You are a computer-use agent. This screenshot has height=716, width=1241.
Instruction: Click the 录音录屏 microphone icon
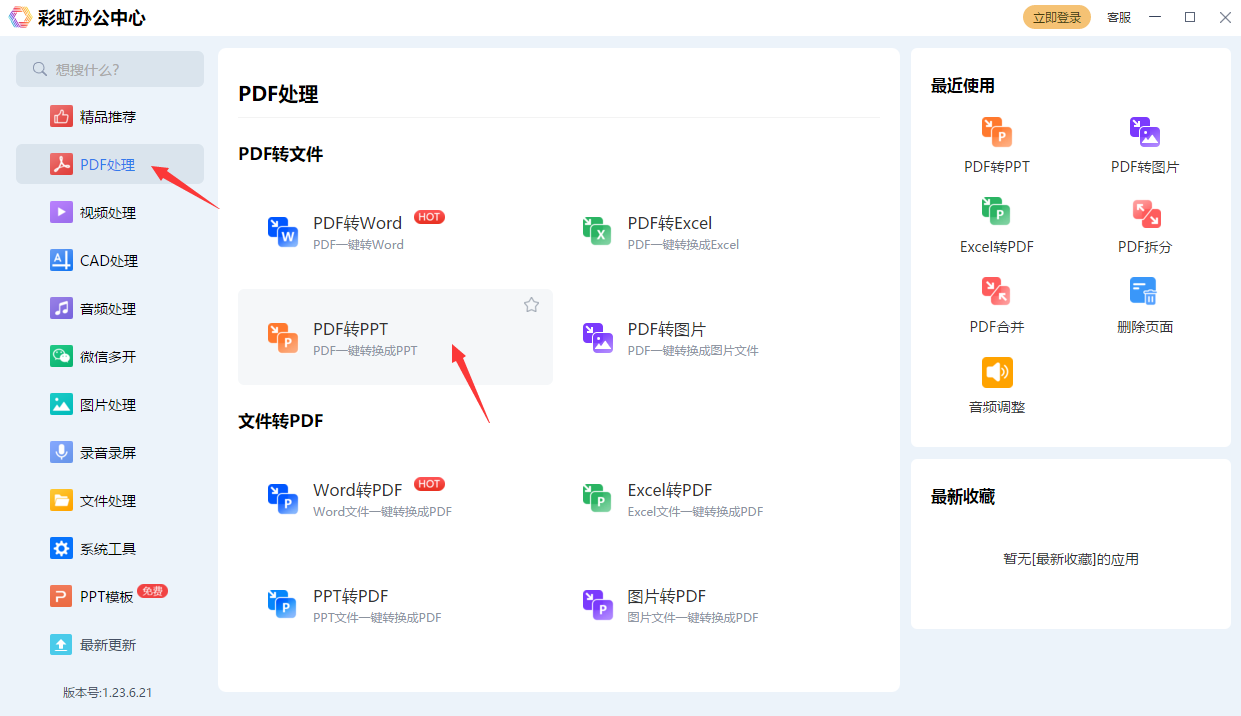click(x=62, y=452)
